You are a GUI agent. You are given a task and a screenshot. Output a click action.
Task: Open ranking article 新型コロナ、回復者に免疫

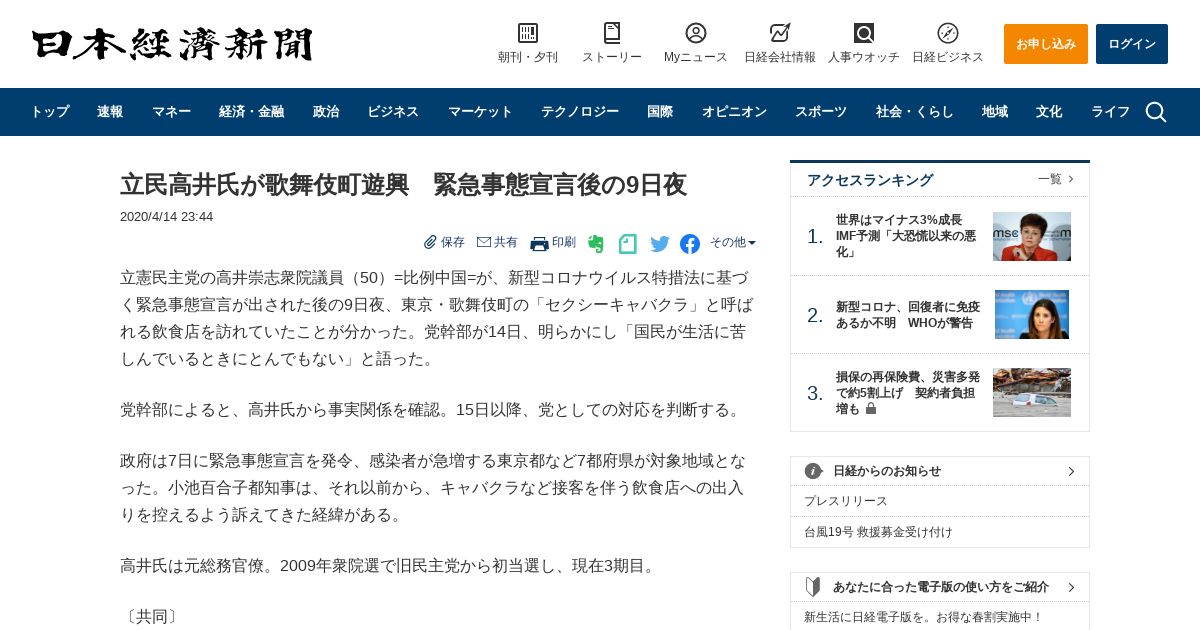[x=908, y=315]
